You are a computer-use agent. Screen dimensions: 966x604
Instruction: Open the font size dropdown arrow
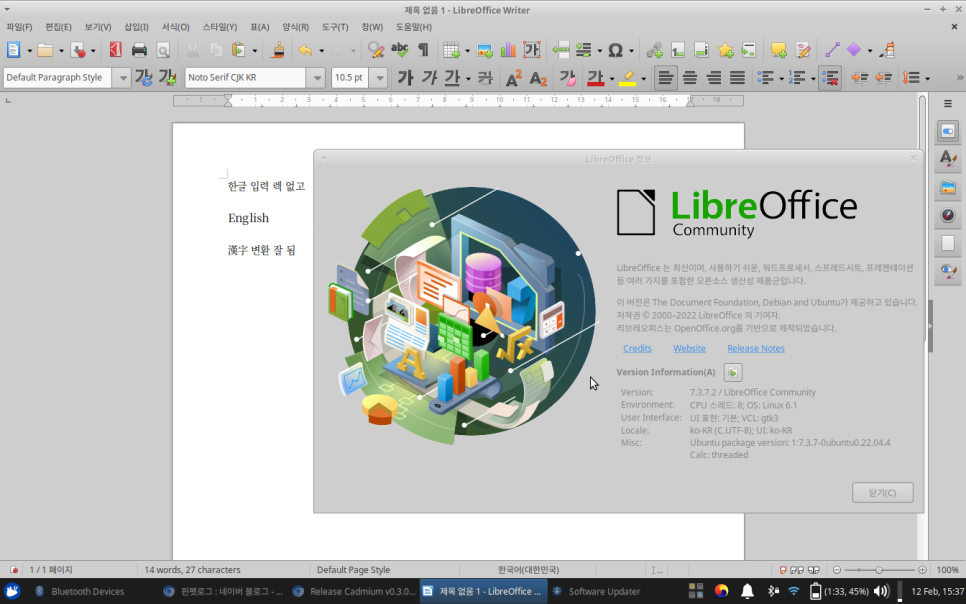380,78
